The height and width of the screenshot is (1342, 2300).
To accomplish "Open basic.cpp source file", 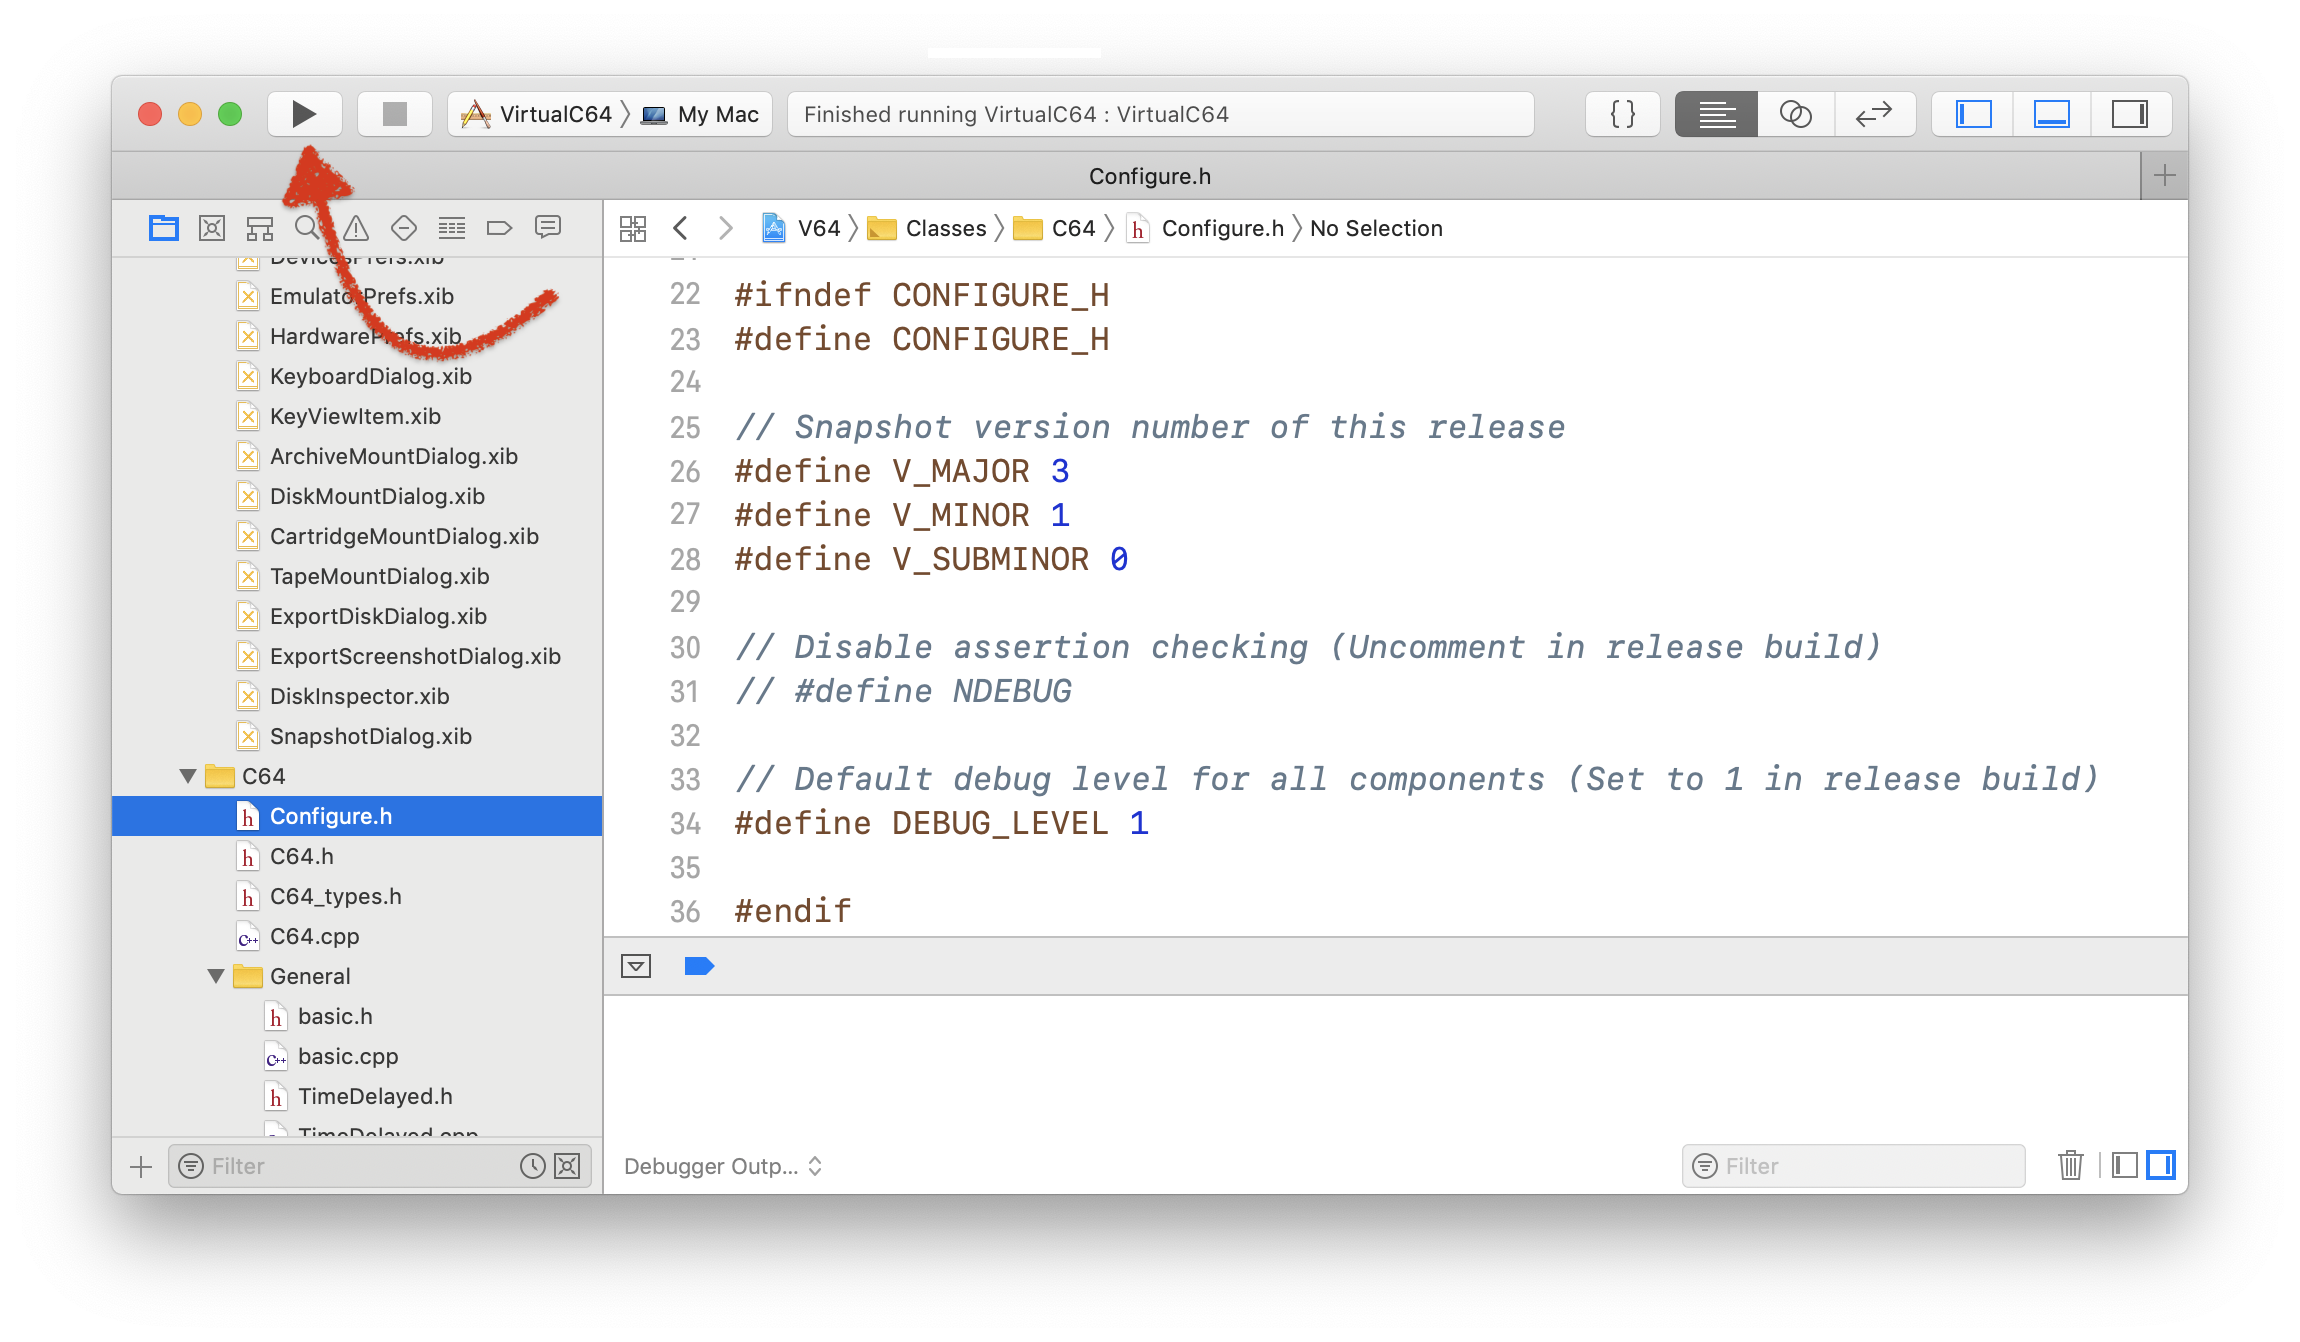I will [x=357, y=1056].
